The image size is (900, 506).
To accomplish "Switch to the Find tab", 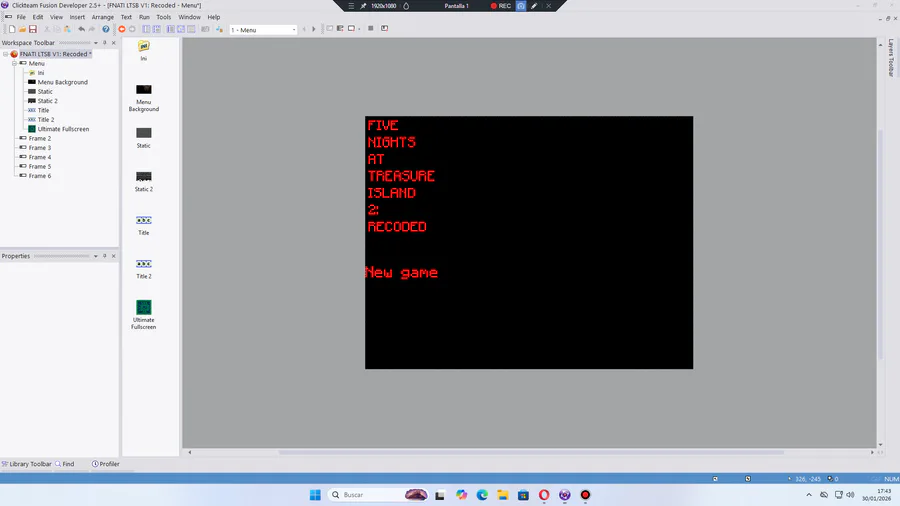I will coord(64,464).
